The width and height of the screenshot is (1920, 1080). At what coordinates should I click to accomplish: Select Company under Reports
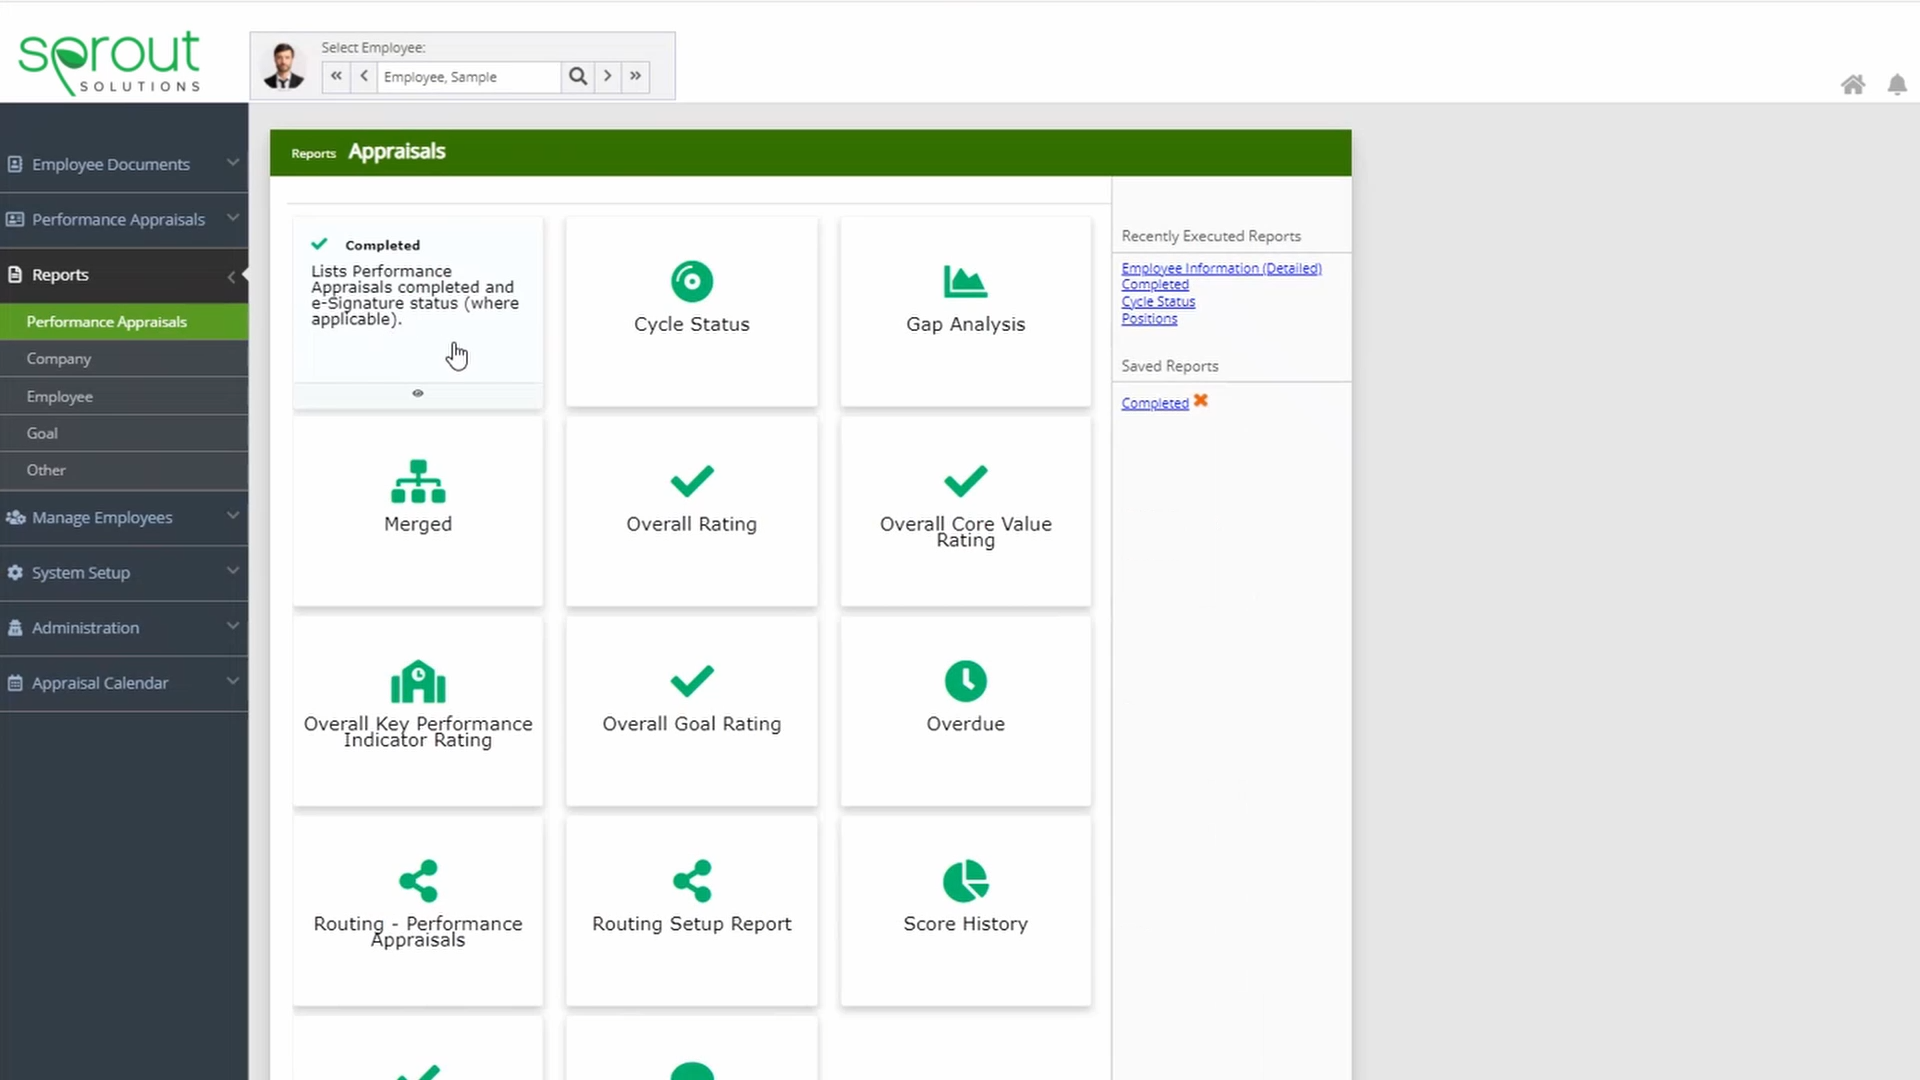coord(58,358)
